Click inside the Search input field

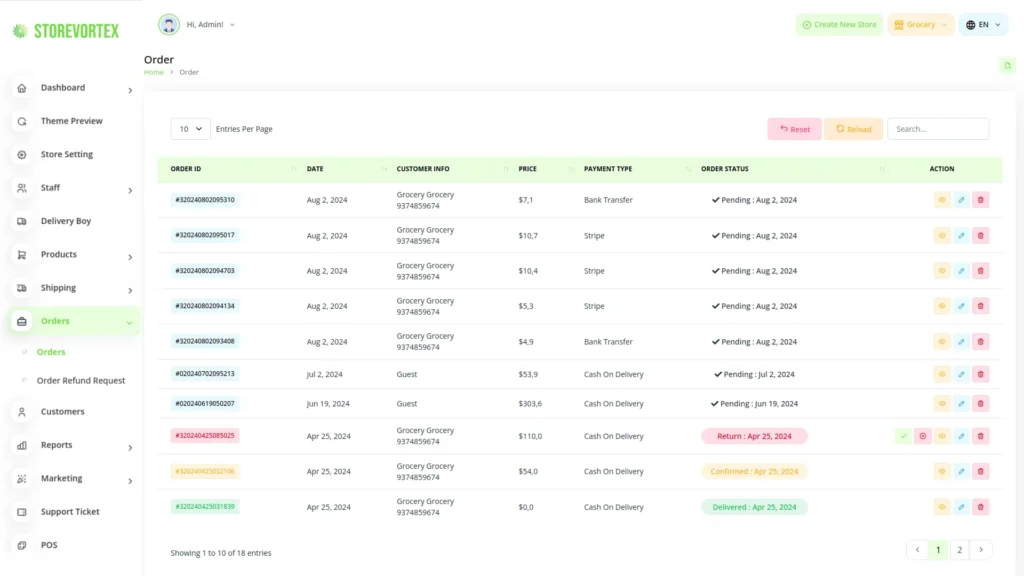point(937,129)
